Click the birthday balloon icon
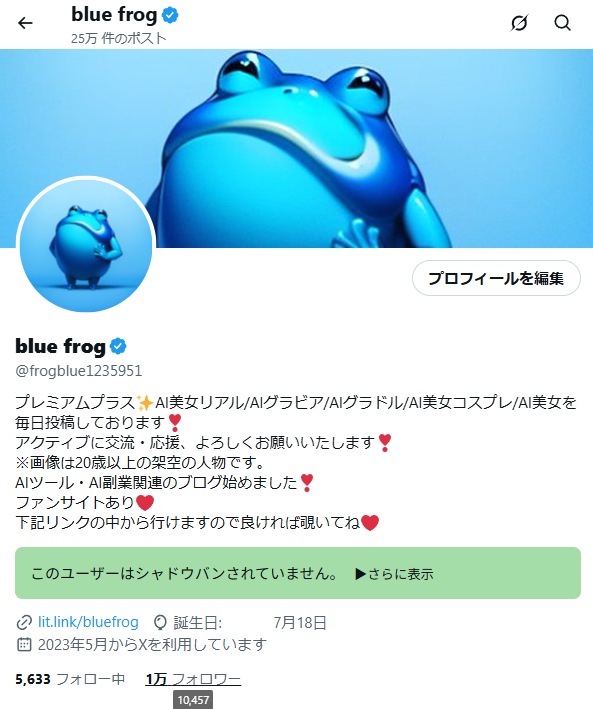 pos(160,623)
